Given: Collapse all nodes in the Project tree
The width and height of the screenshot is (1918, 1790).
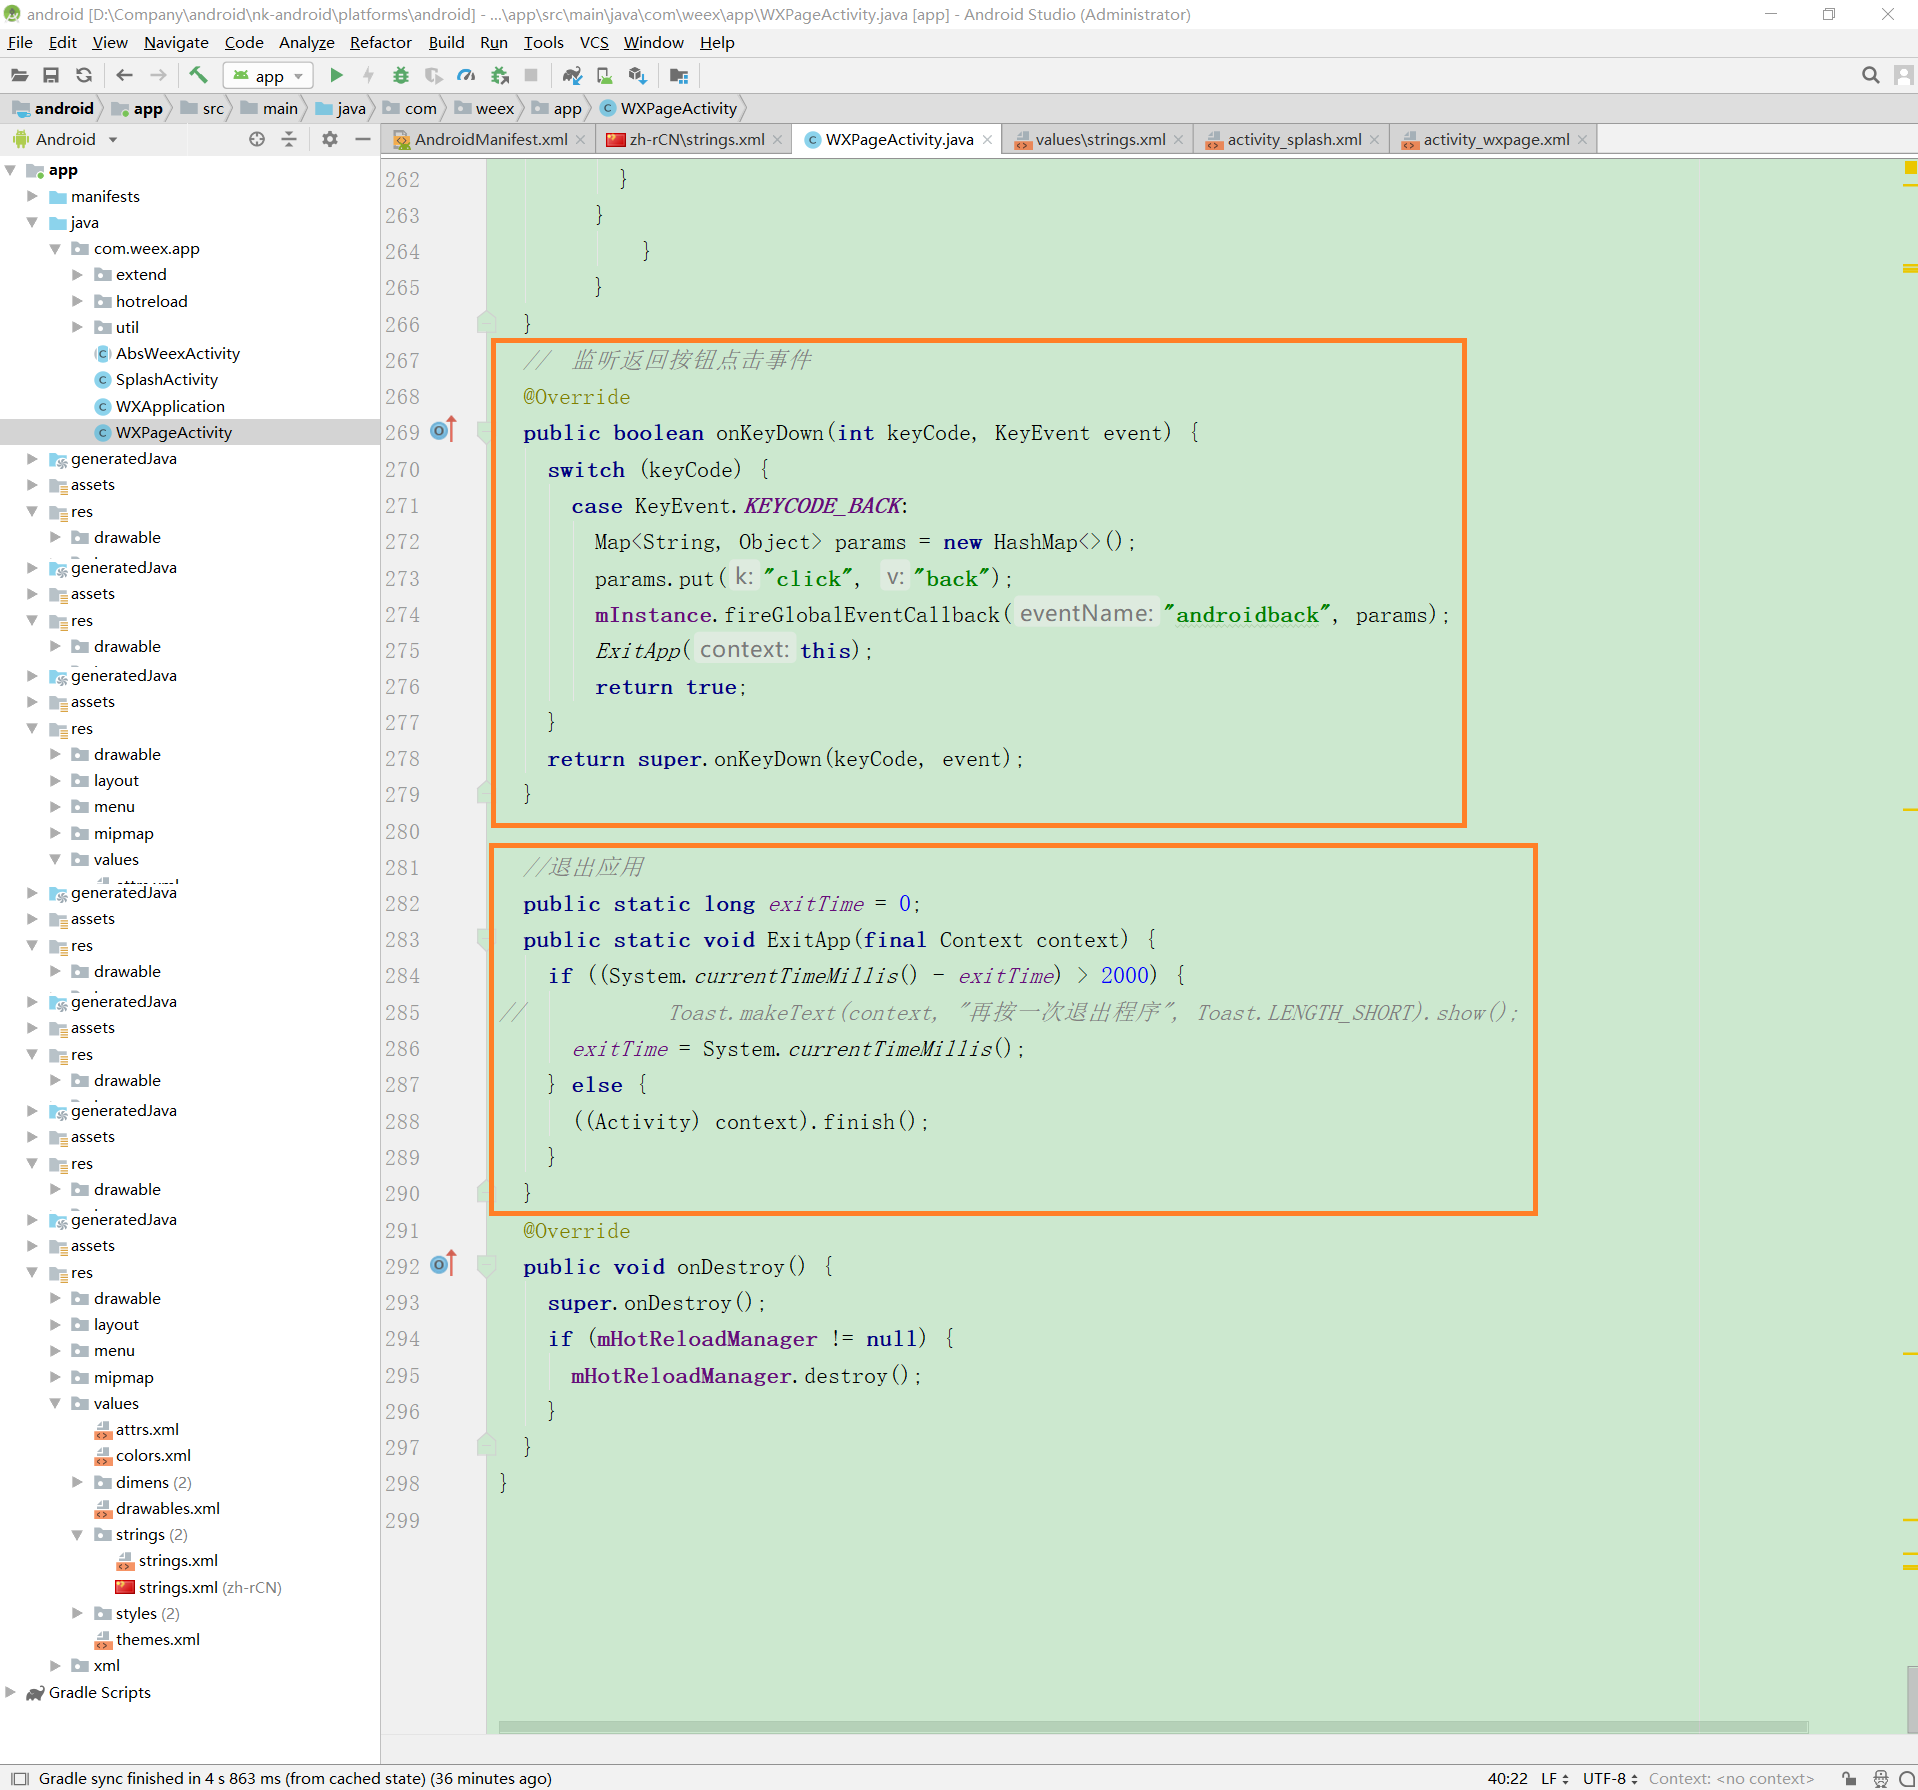Looking at the screenshot, I should tap(289, 139).
